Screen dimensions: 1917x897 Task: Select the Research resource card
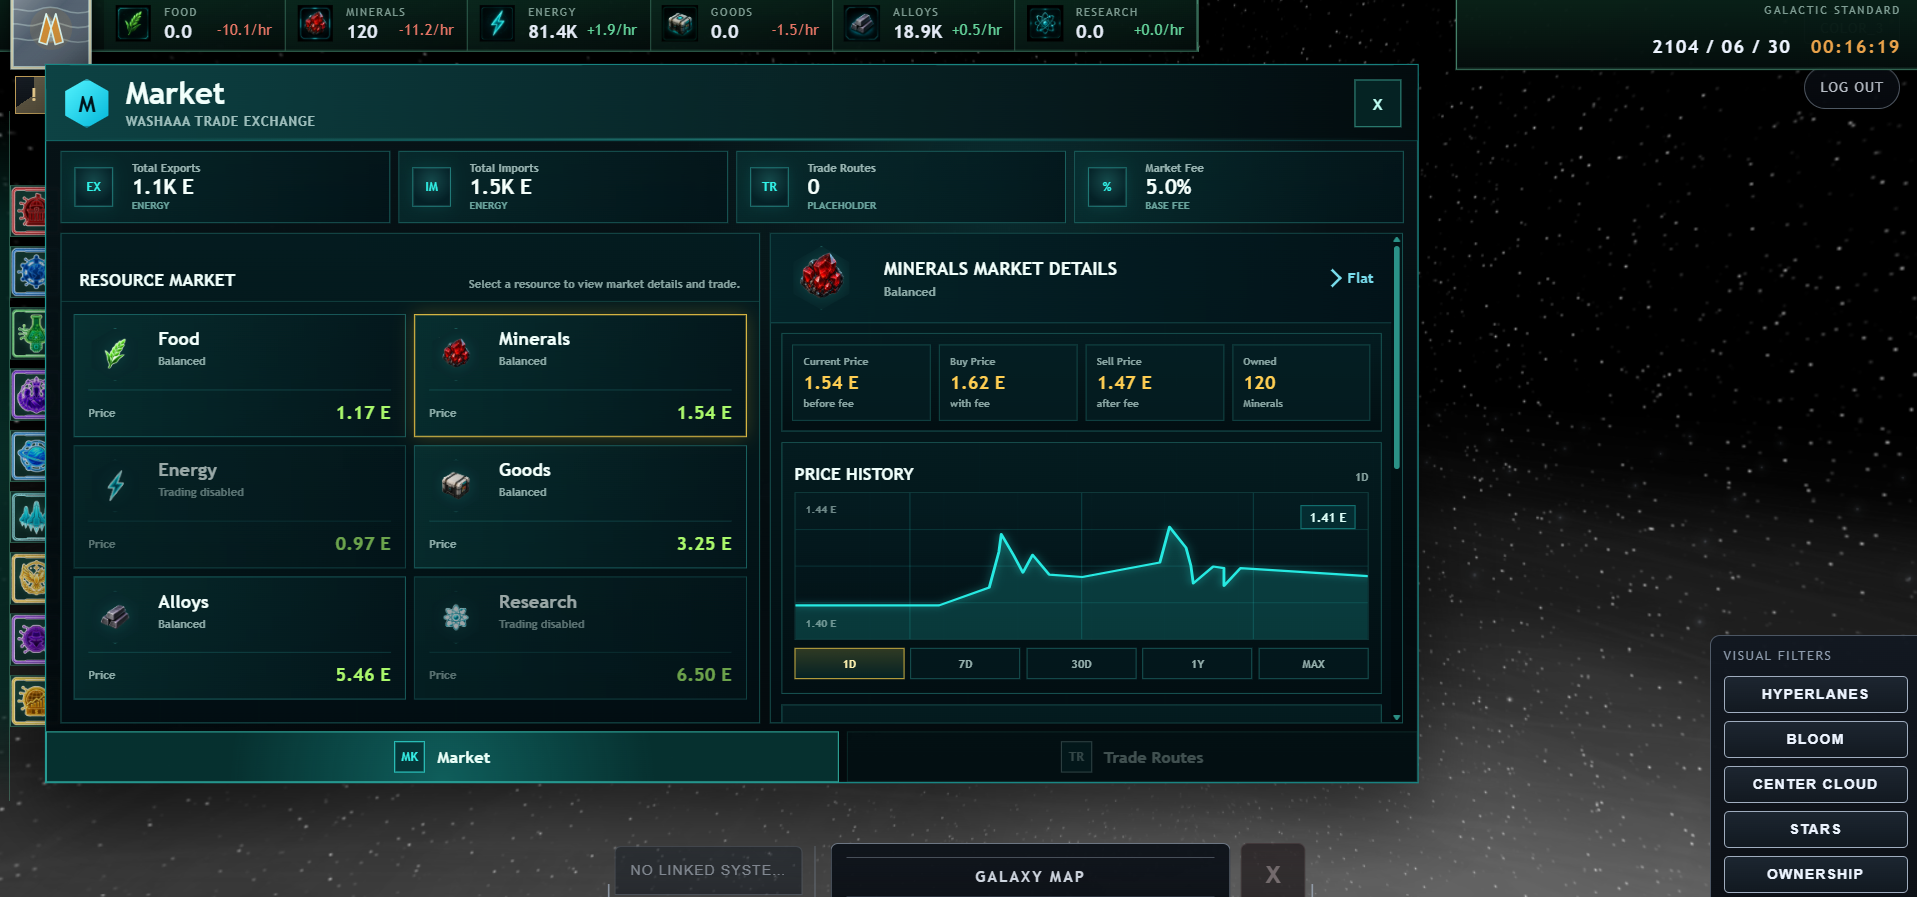(580, 638)
